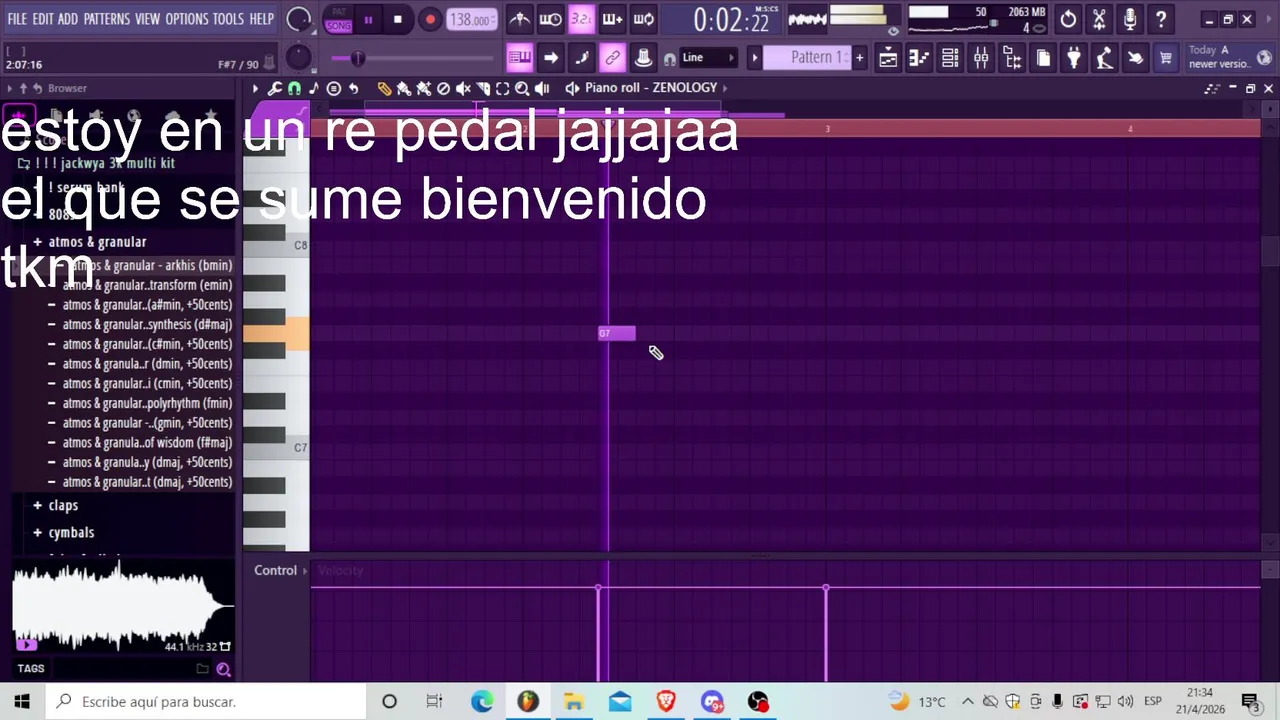Toggle typing keyboard to piano button
The height and width of the screenshot is (720, 1280).
point(519,58)
